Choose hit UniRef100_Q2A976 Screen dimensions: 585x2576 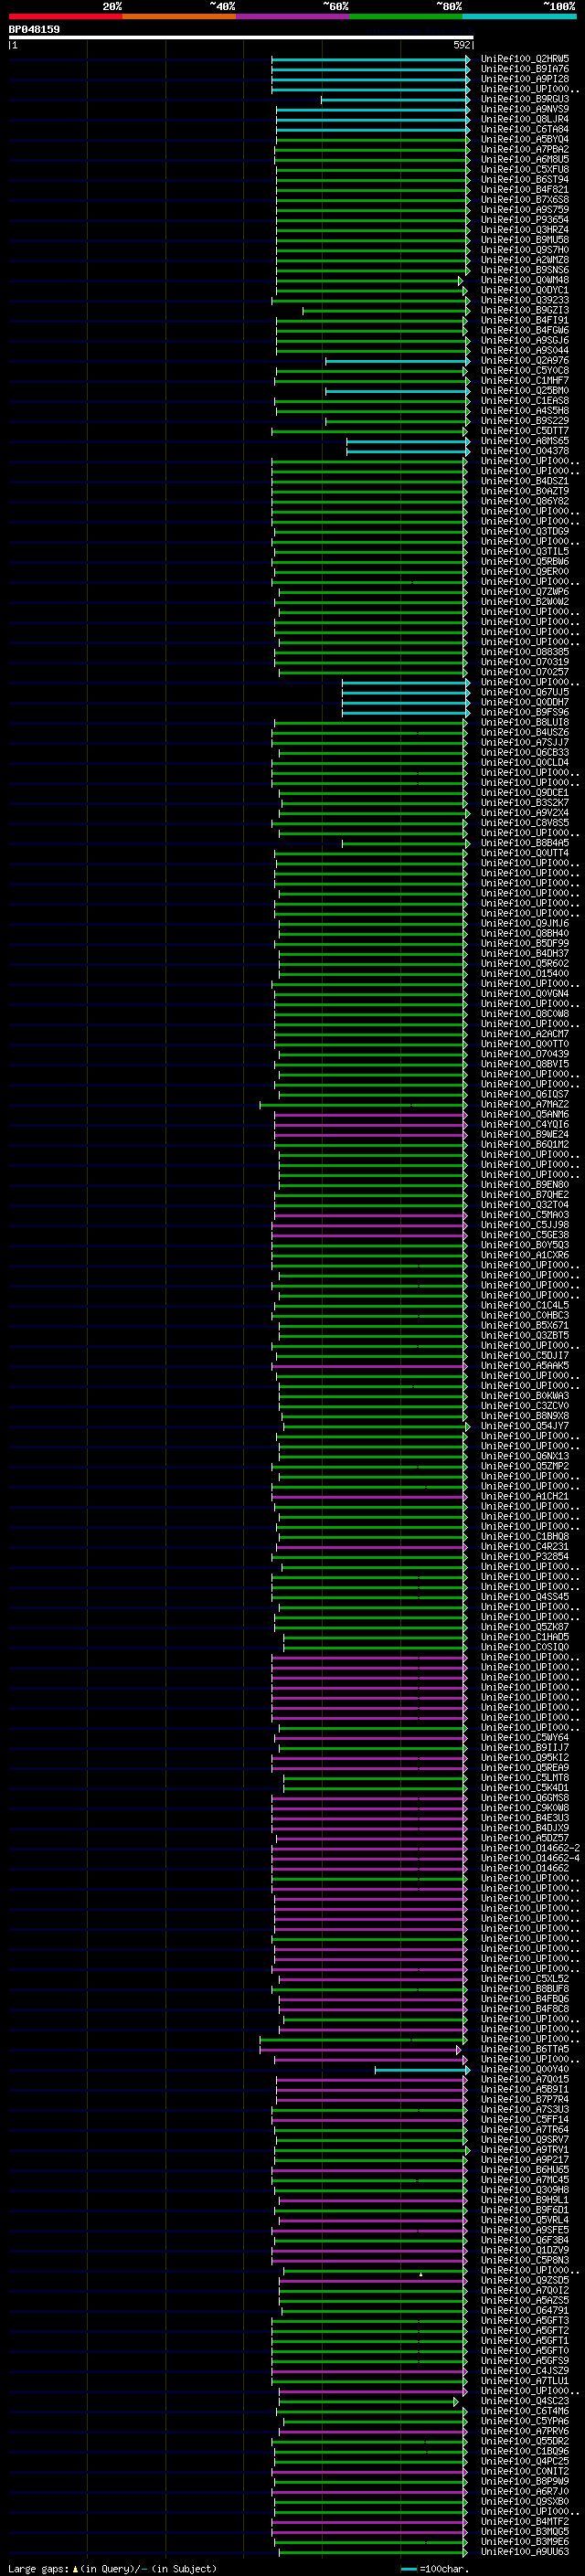525,361
